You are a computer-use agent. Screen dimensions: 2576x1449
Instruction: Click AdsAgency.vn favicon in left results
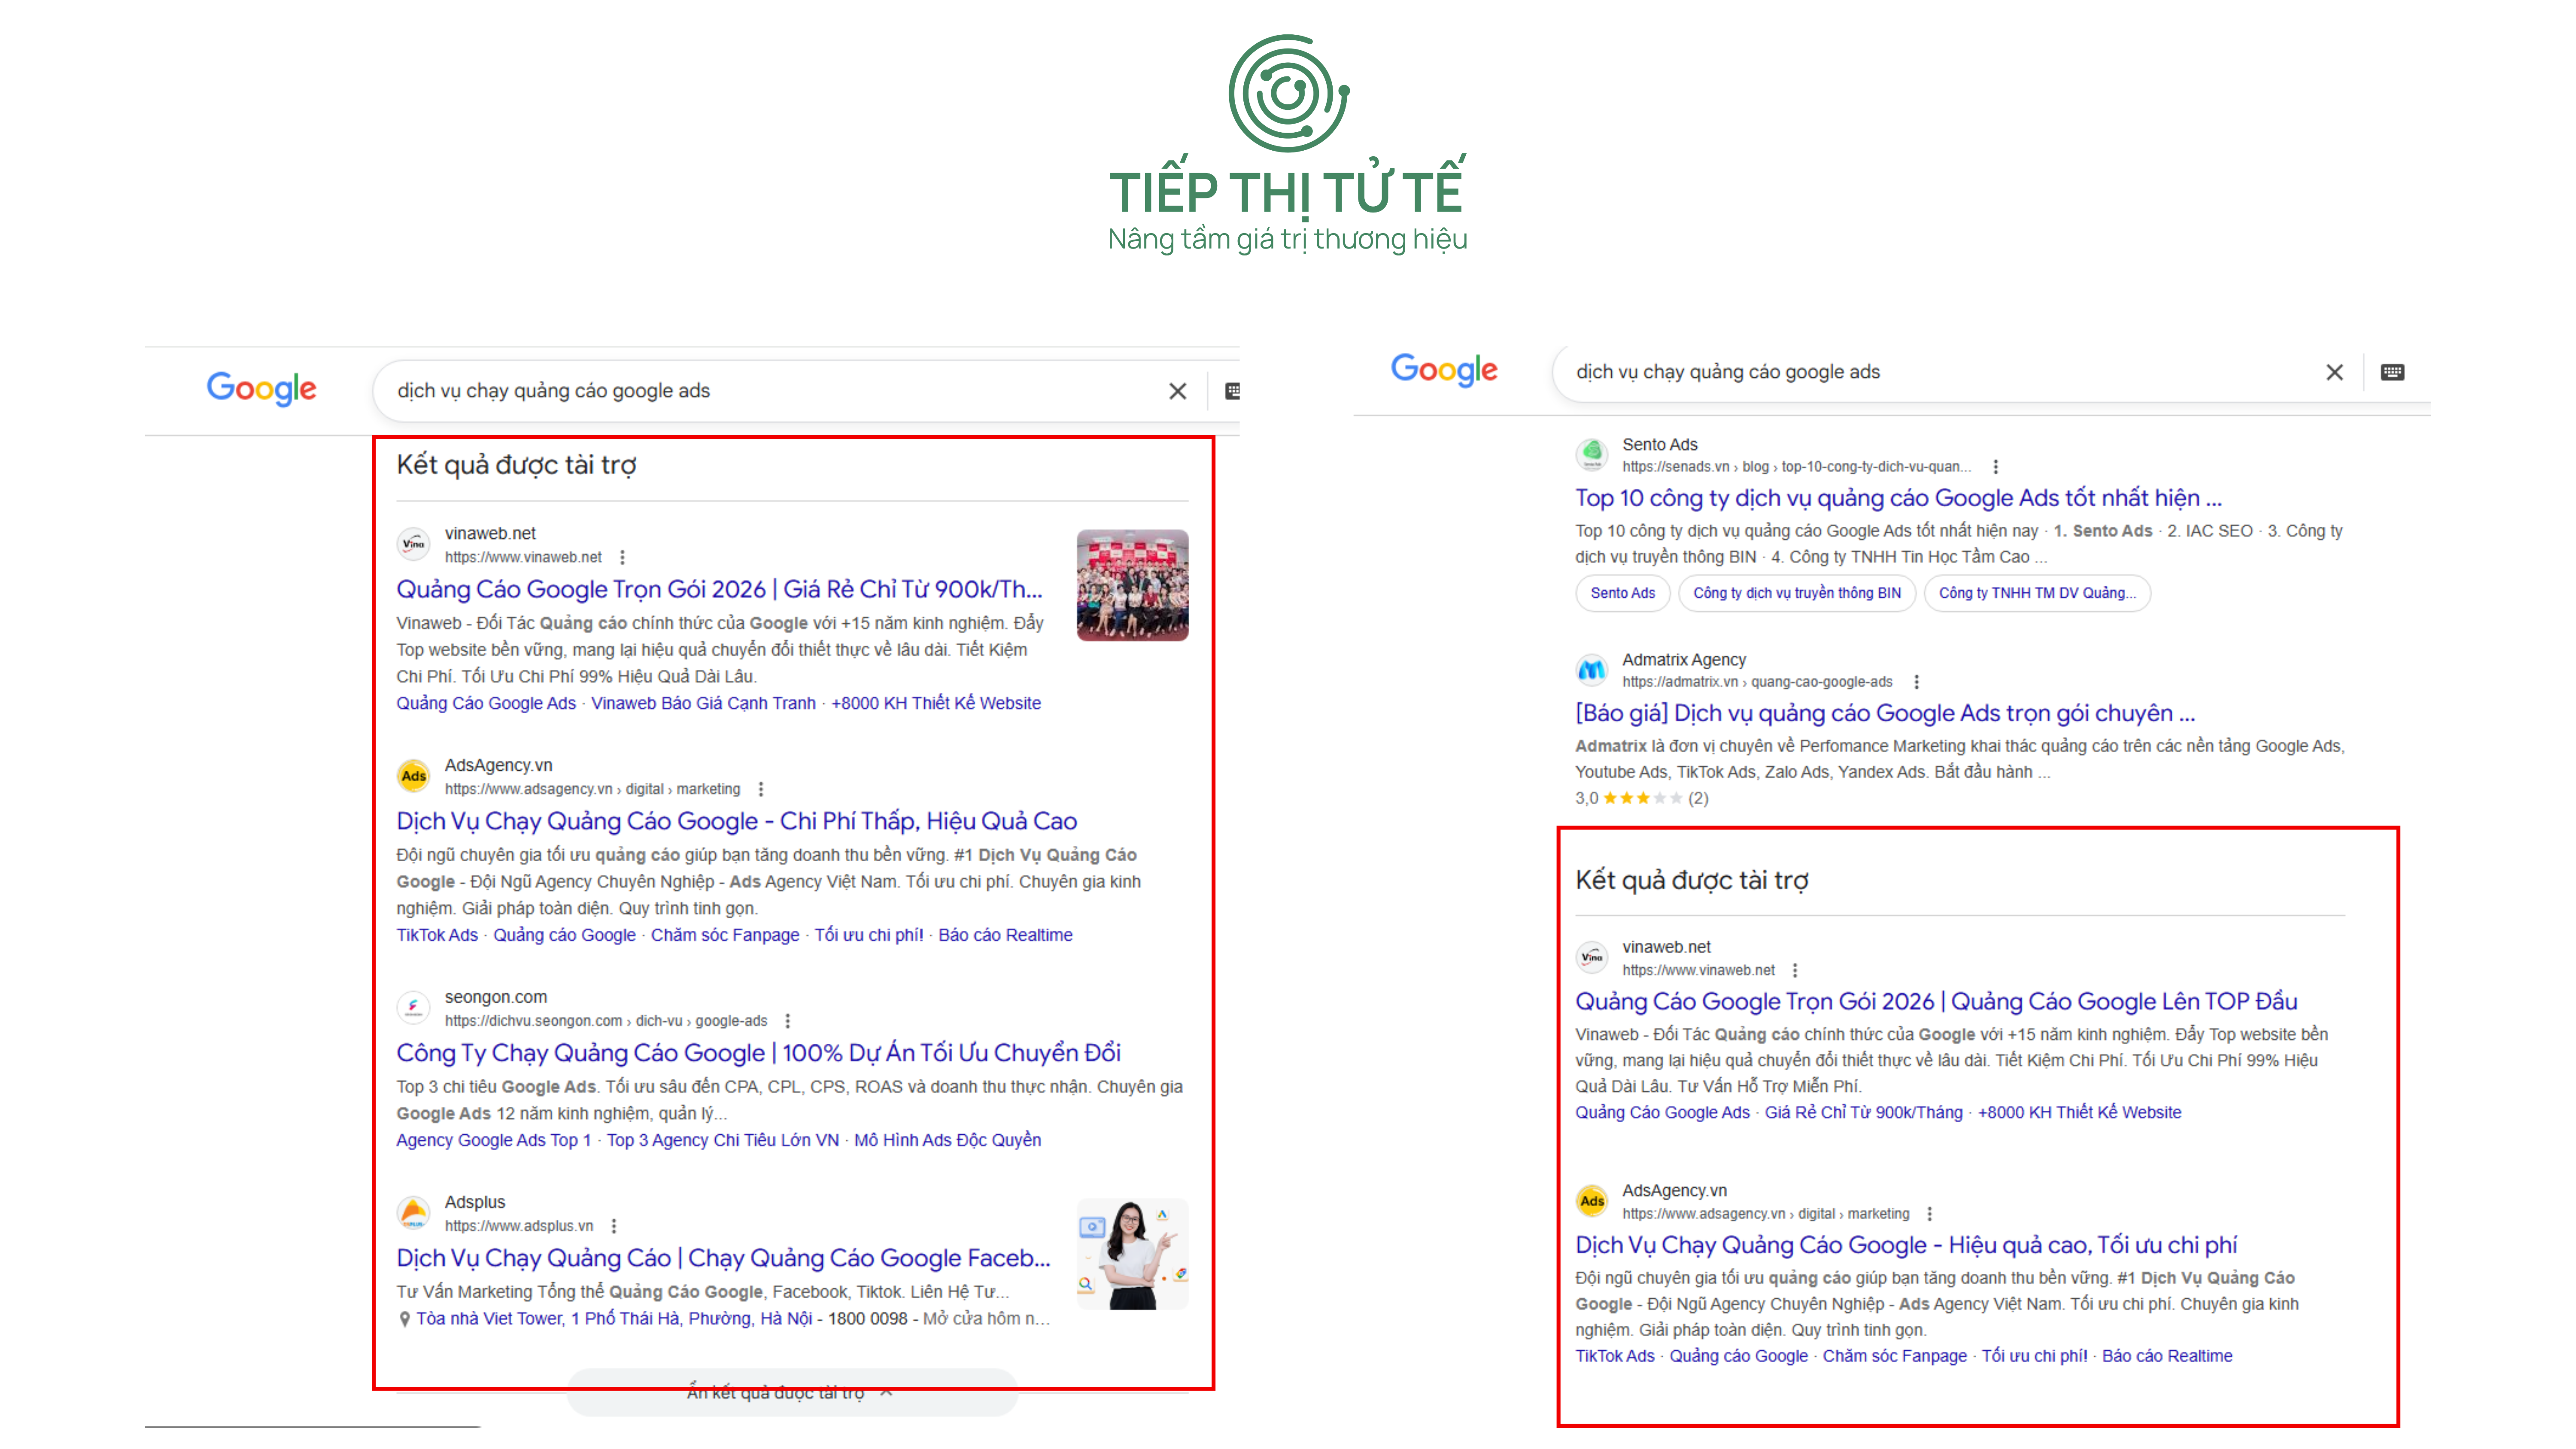click(x=413, y=776)
